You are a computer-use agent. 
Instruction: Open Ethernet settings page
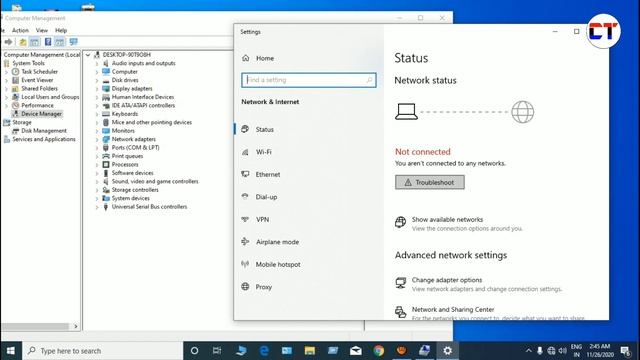click(x=268, y=174)
